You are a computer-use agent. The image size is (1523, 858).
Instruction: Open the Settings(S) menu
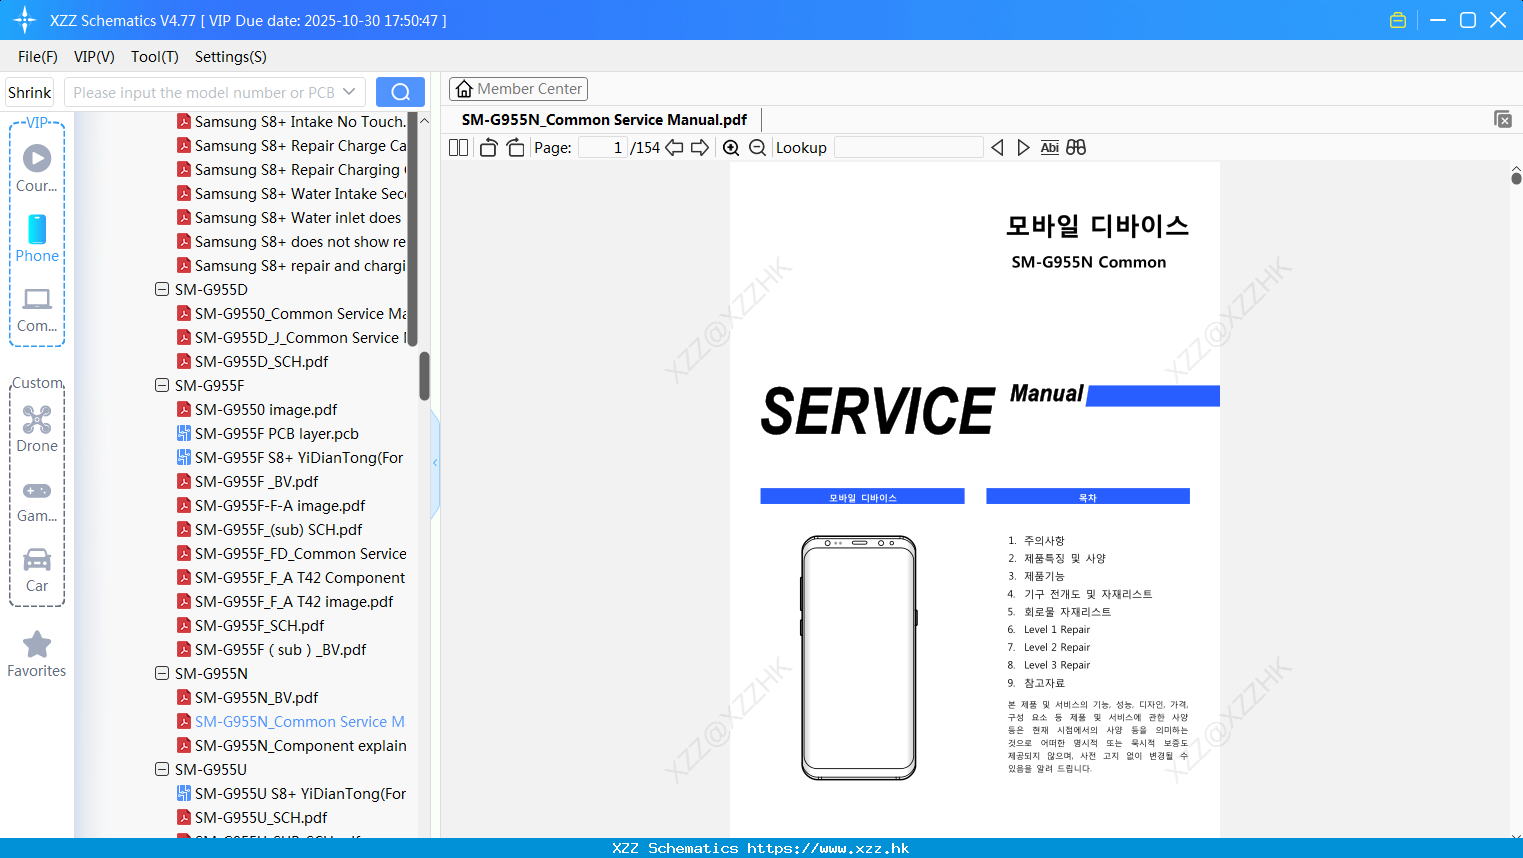[x=231, y=57]
